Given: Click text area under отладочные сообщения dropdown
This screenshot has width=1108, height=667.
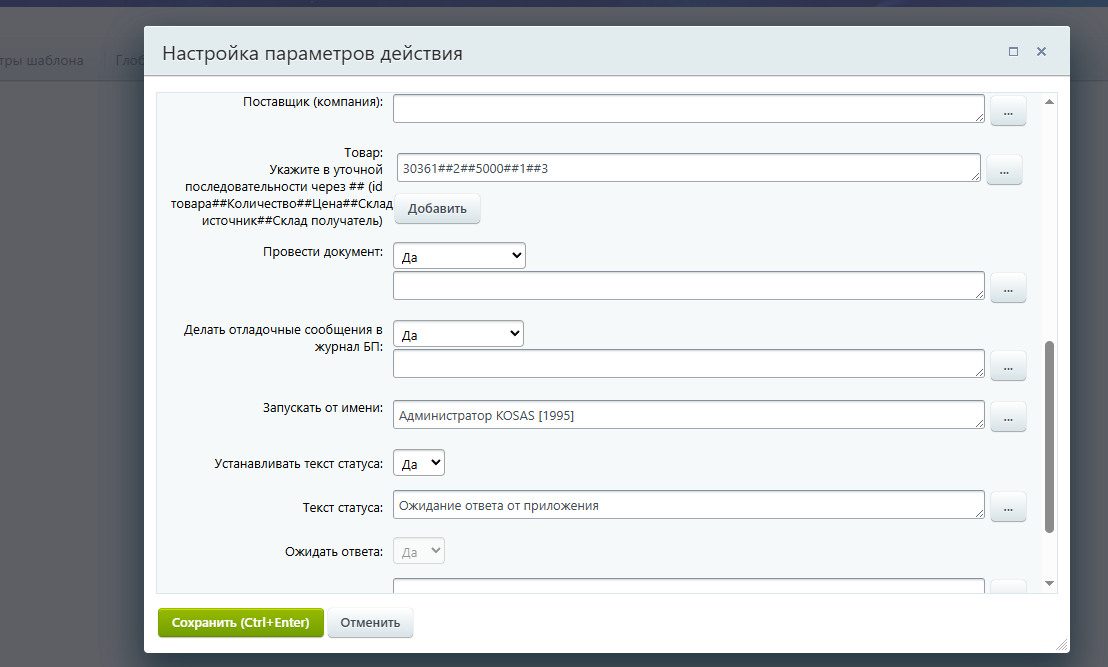Looking at the screenshot, I should click(688, 363).
